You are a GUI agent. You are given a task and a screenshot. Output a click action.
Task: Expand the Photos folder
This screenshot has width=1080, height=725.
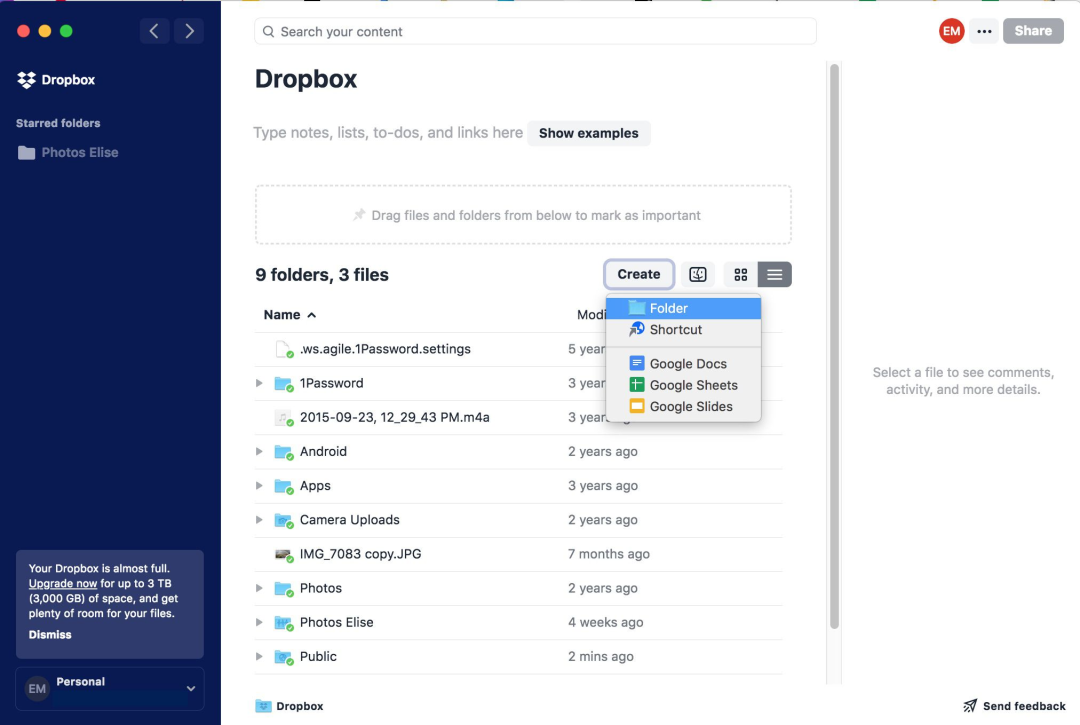pos(259,588)
